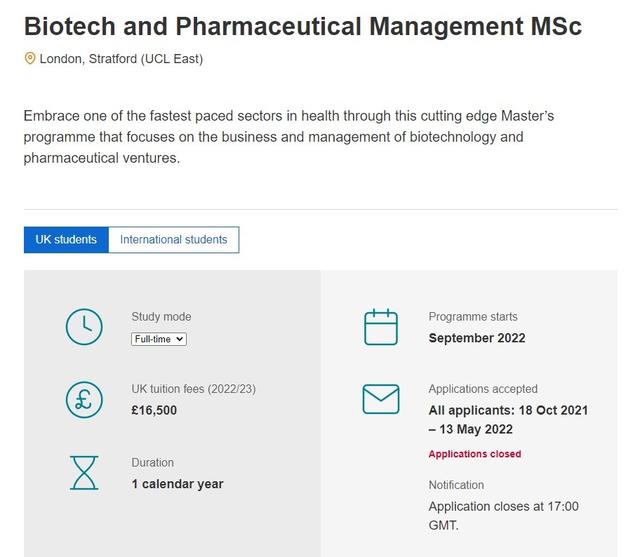Click the London, Stratford (UCL East) location text
The height and width of the screenshot is (557, 640).
pos(121,59)
